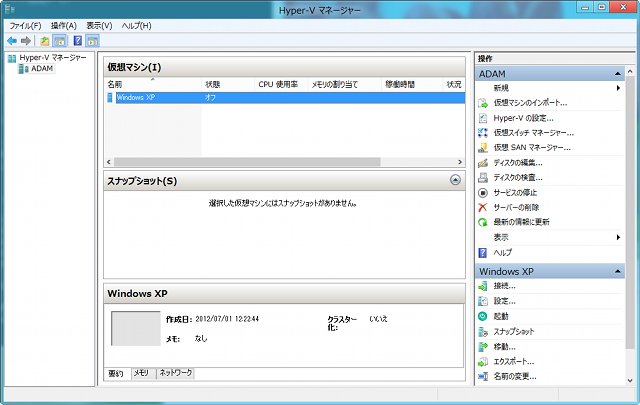Switch to the メモリ tab
This screenshot has height=405, width=640.
(x=142, y=373)
